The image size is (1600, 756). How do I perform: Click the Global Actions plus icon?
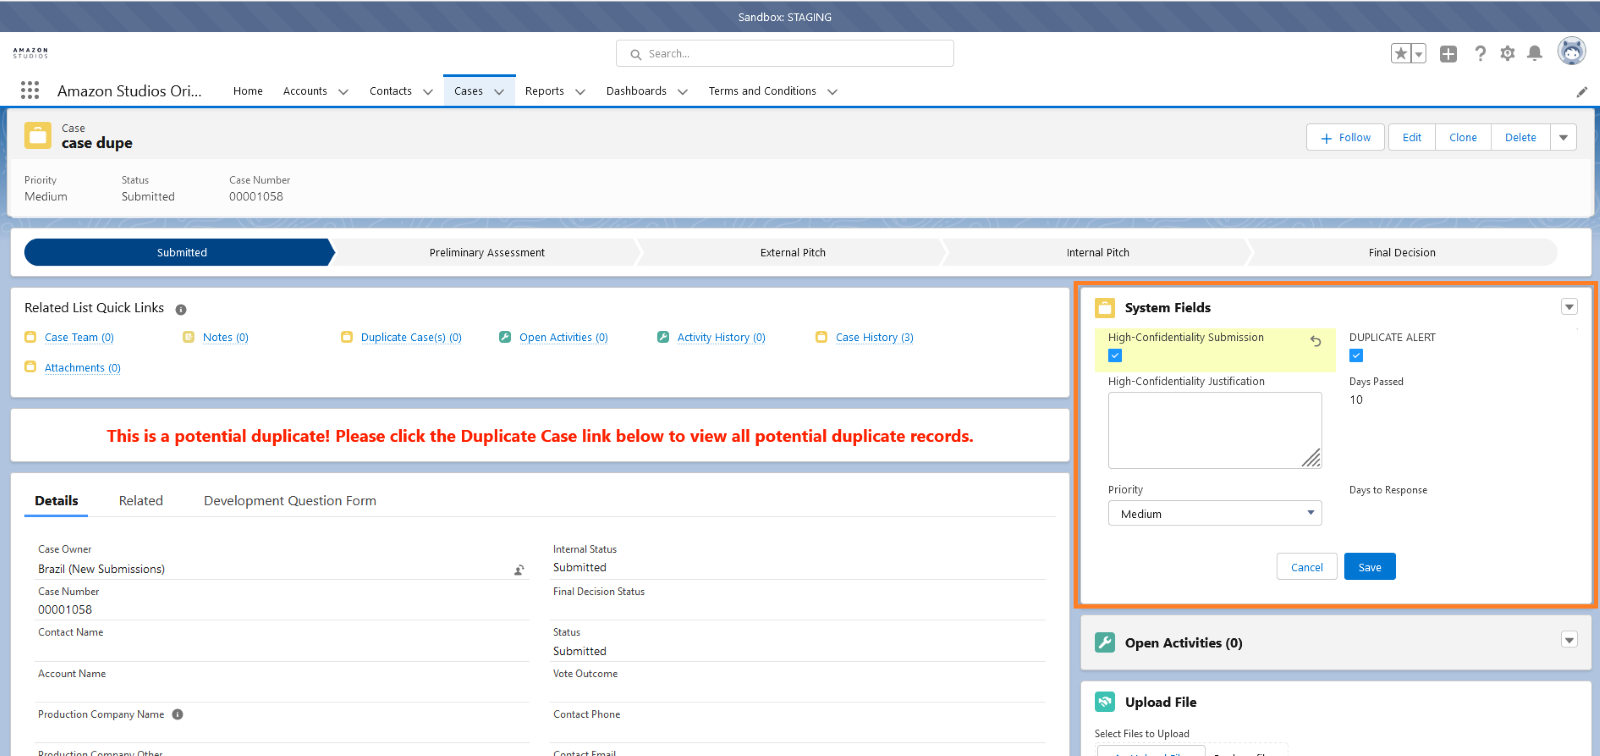click(x=1448, y=54)
